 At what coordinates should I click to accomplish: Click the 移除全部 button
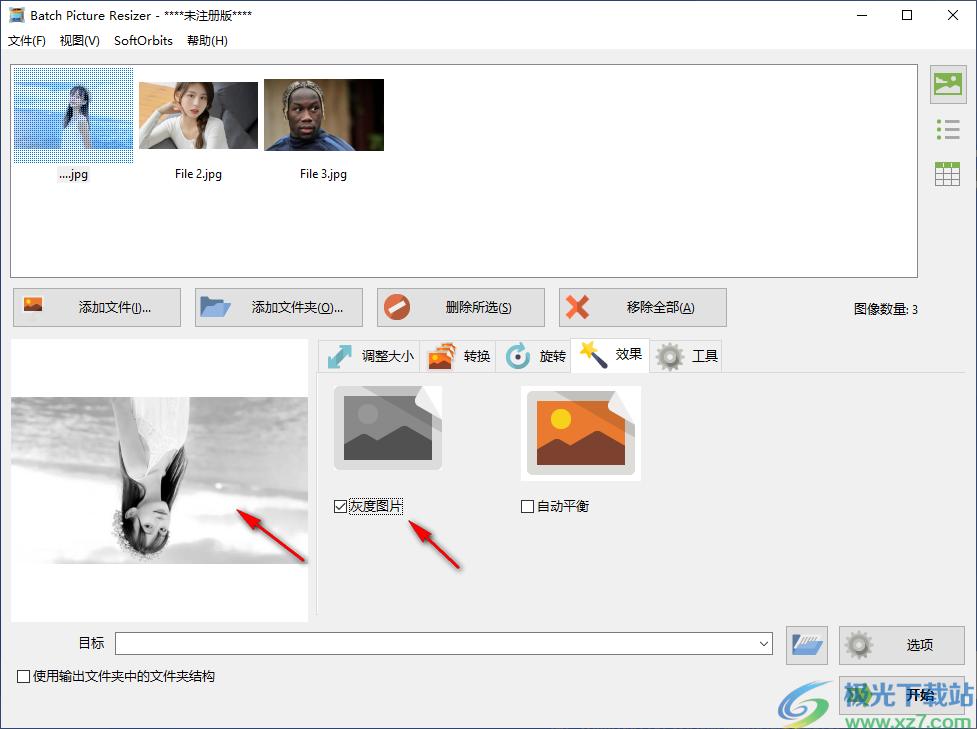pos(643,308)
